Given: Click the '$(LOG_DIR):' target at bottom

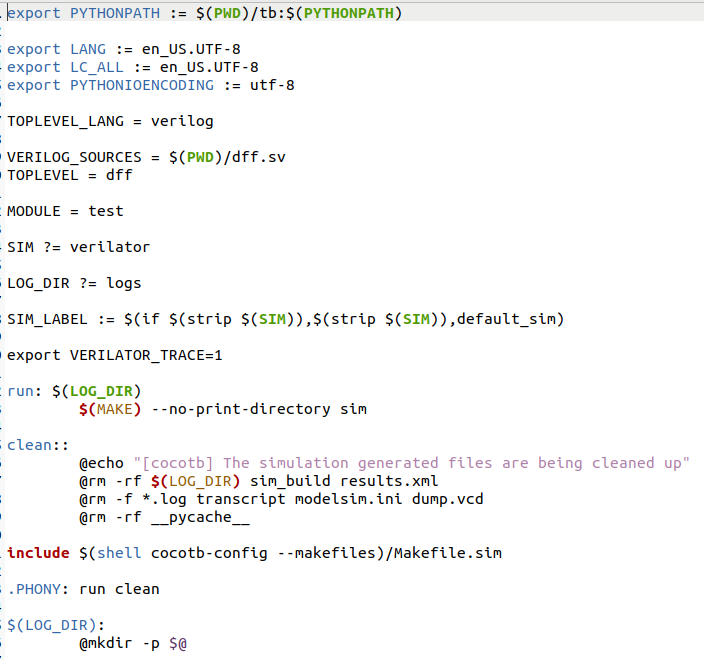Looking at the screenshot, I should pos(56,625).
